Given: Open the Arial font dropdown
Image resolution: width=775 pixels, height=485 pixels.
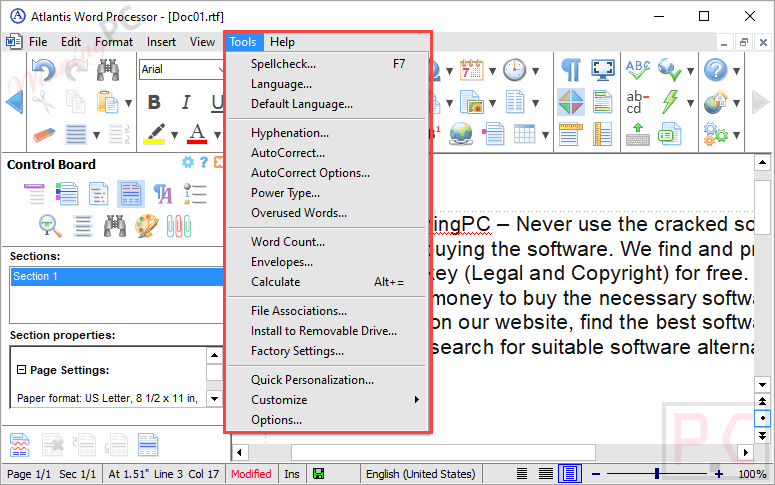Looking at the screenshot, I should [x=221, y=70].
